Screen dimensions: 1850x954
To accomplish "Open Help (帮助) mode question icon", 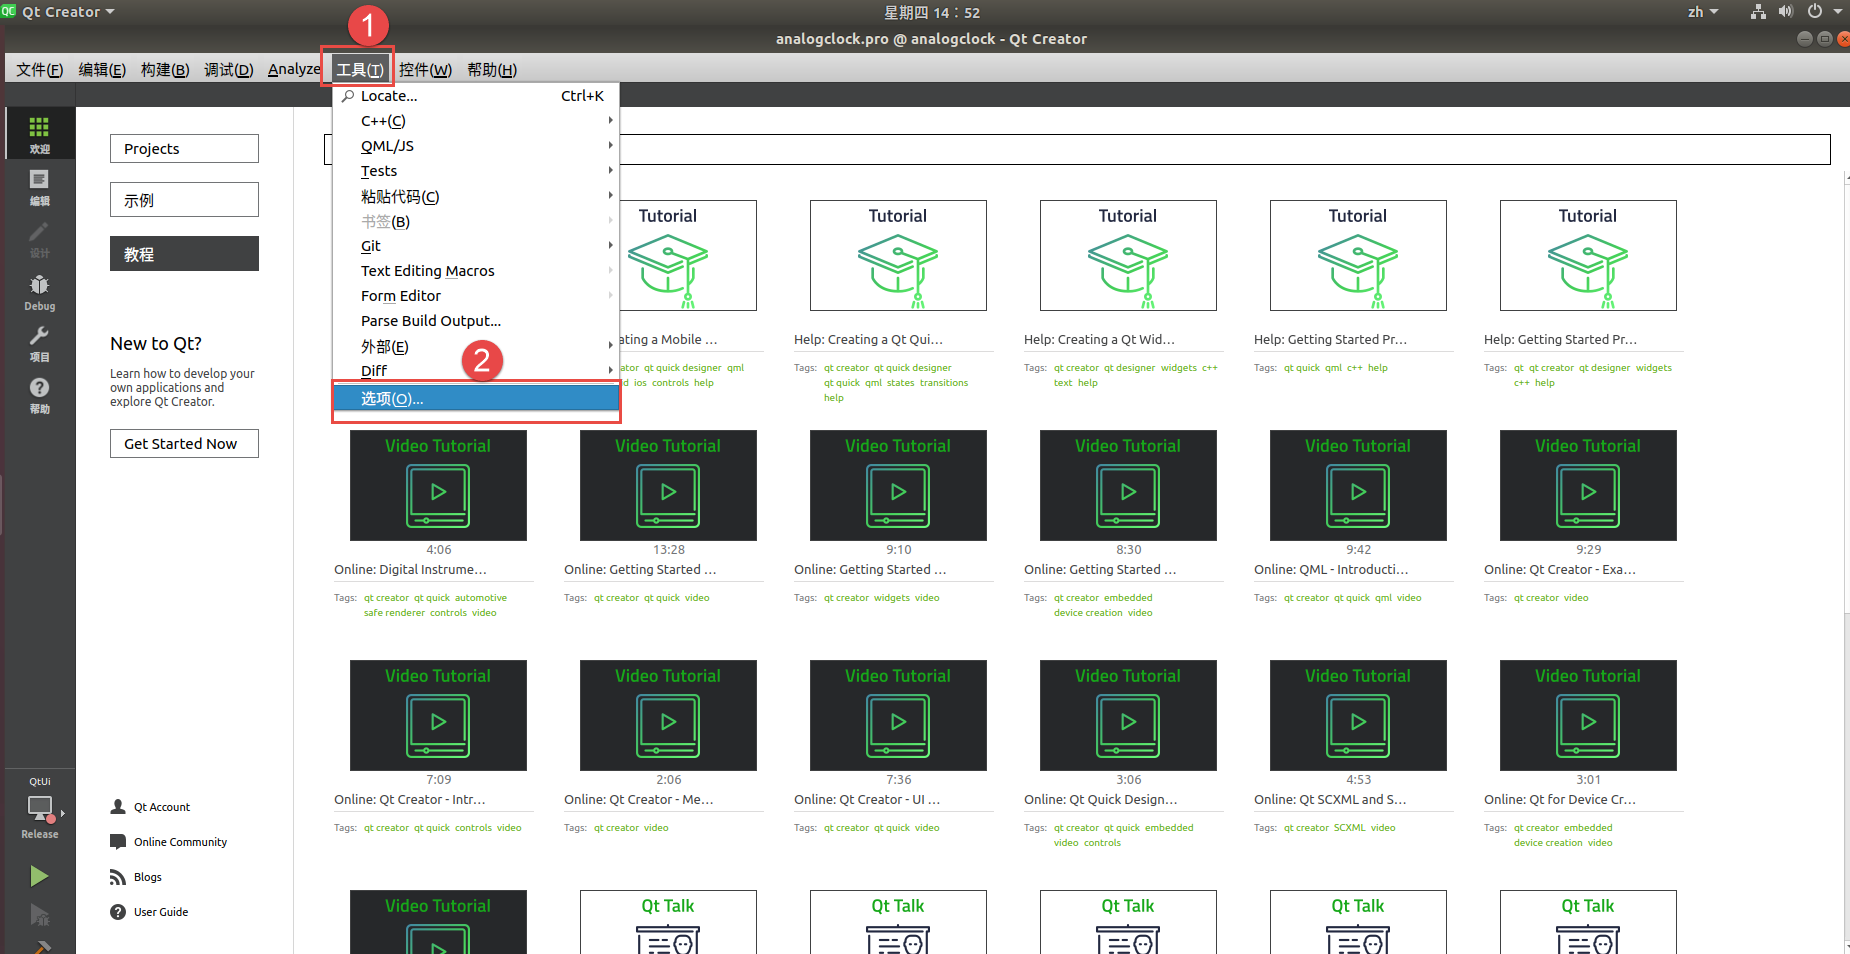I will click(x=39, y=395).
